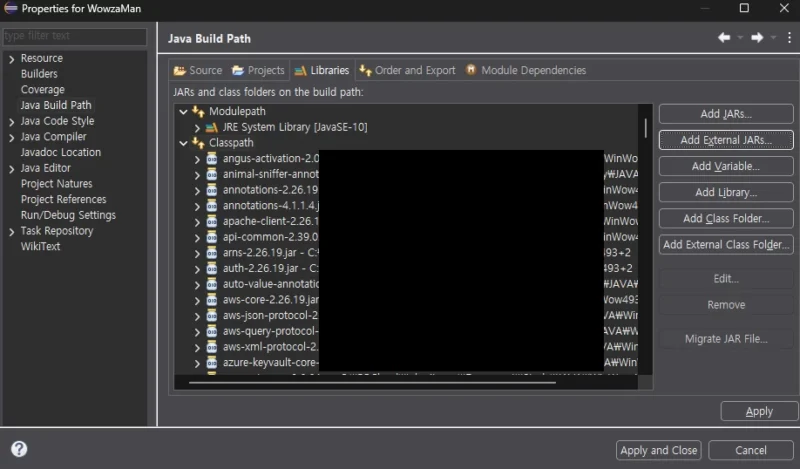Click the jar icon of apache-client-2.26 entry
This screenshot has width=800, height=469.
click(x=212, y=221)
